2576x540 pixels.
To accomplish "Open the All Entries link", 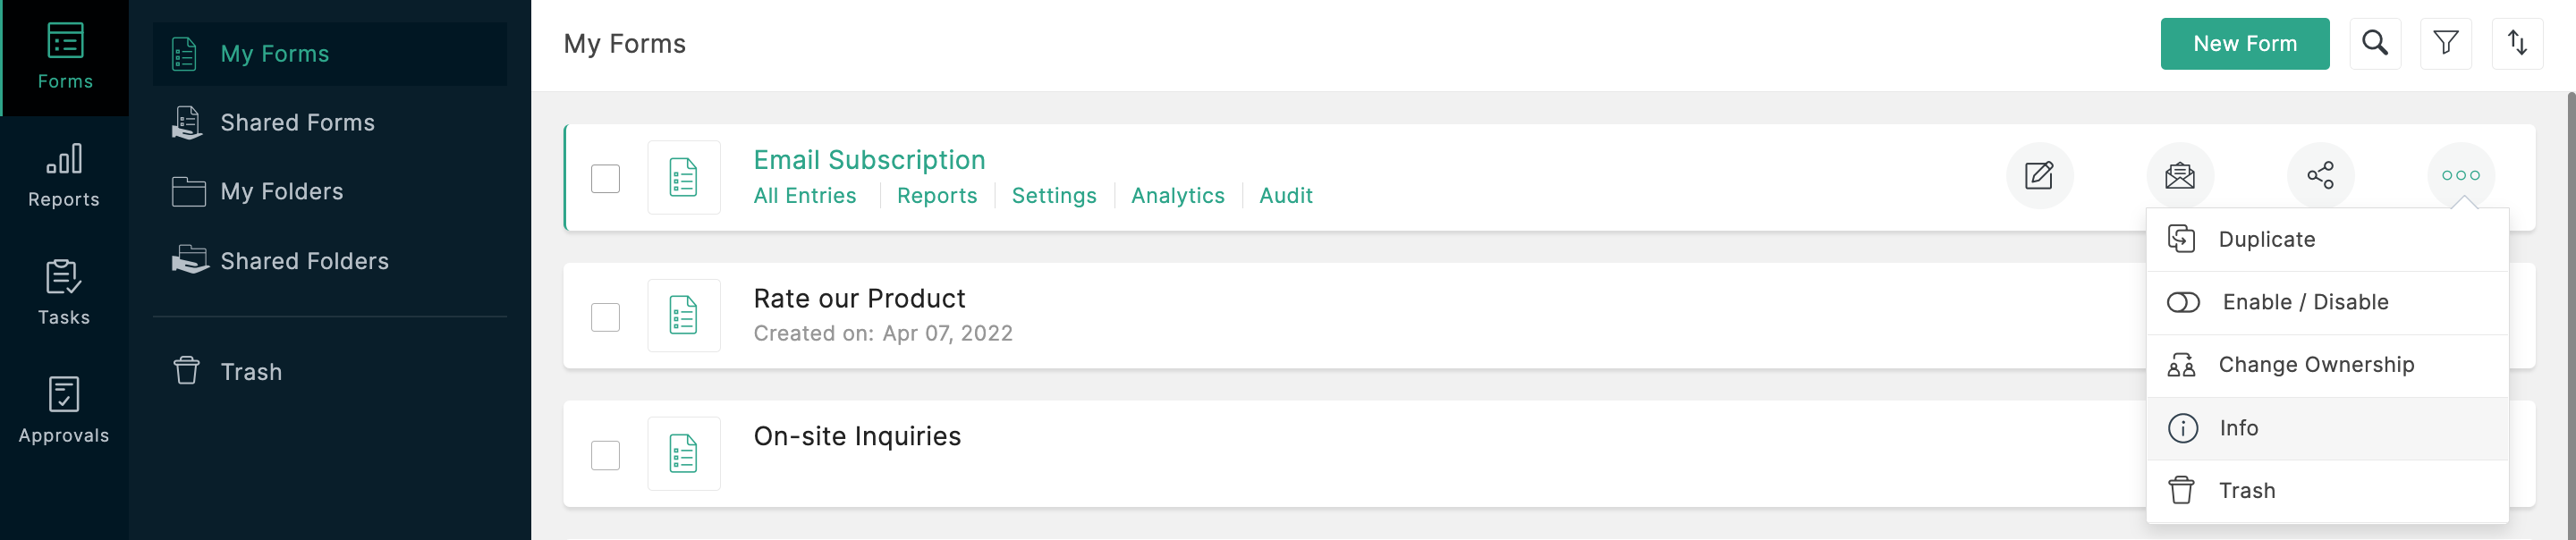I will click(x=804, y=196).
